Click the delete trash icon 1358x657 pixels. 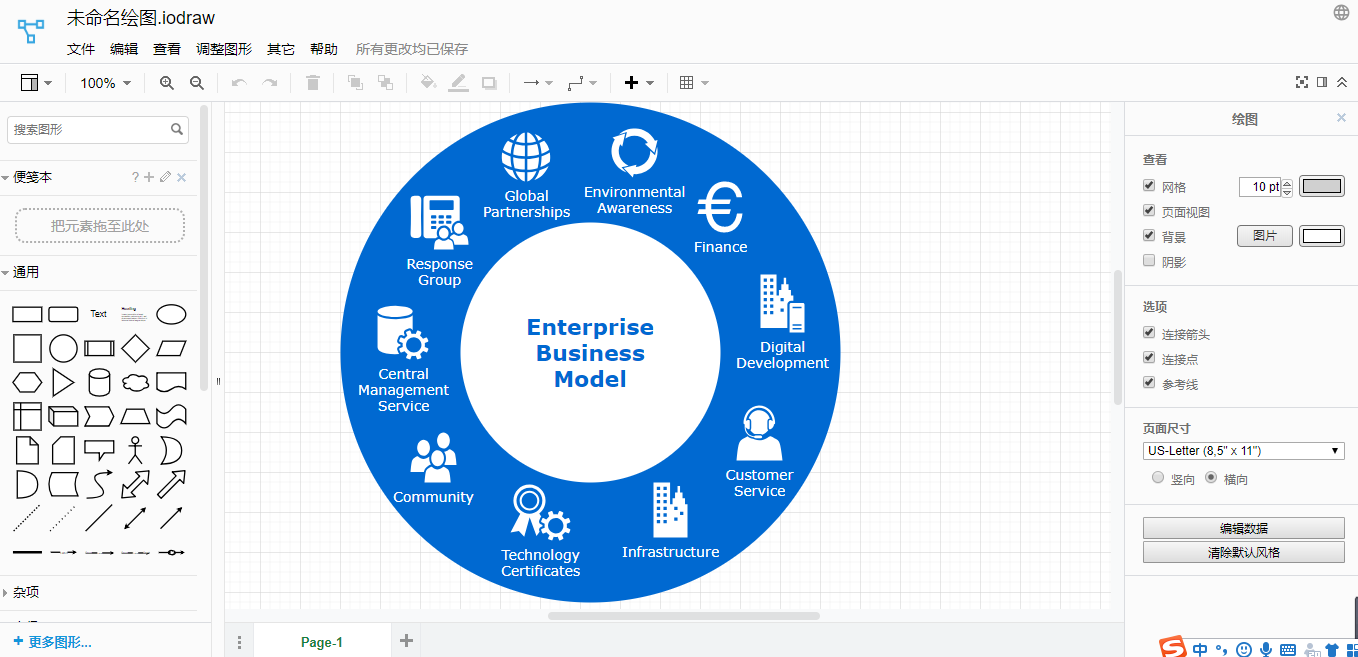tap(313, 83)
